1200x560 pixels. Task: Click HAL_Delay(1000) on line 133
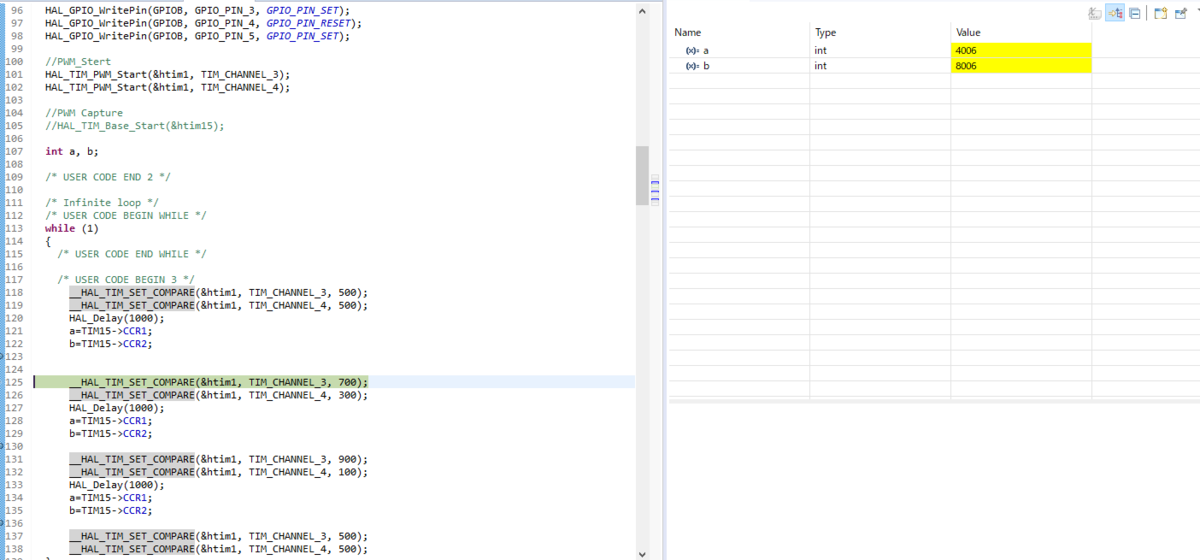pyautogui.click(x=117, y=485)
